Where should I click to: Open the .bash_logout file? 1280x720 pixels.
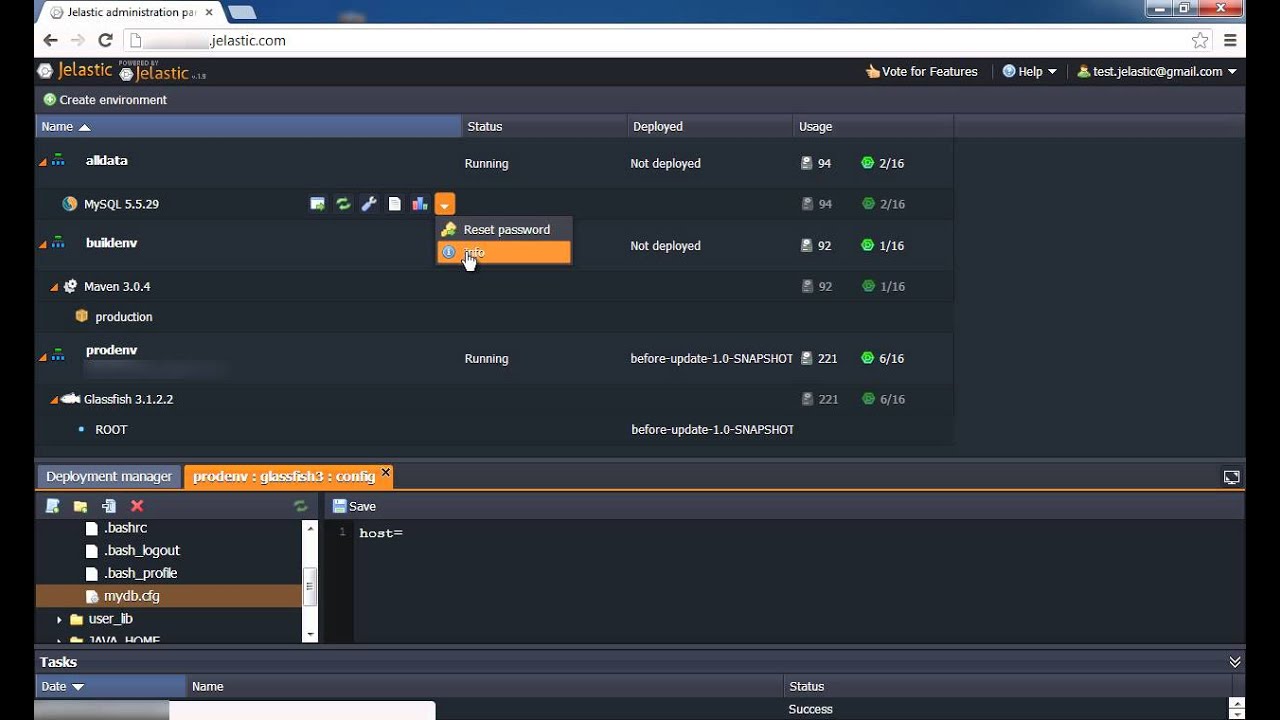pyautogui.click(x=141, y=551)
